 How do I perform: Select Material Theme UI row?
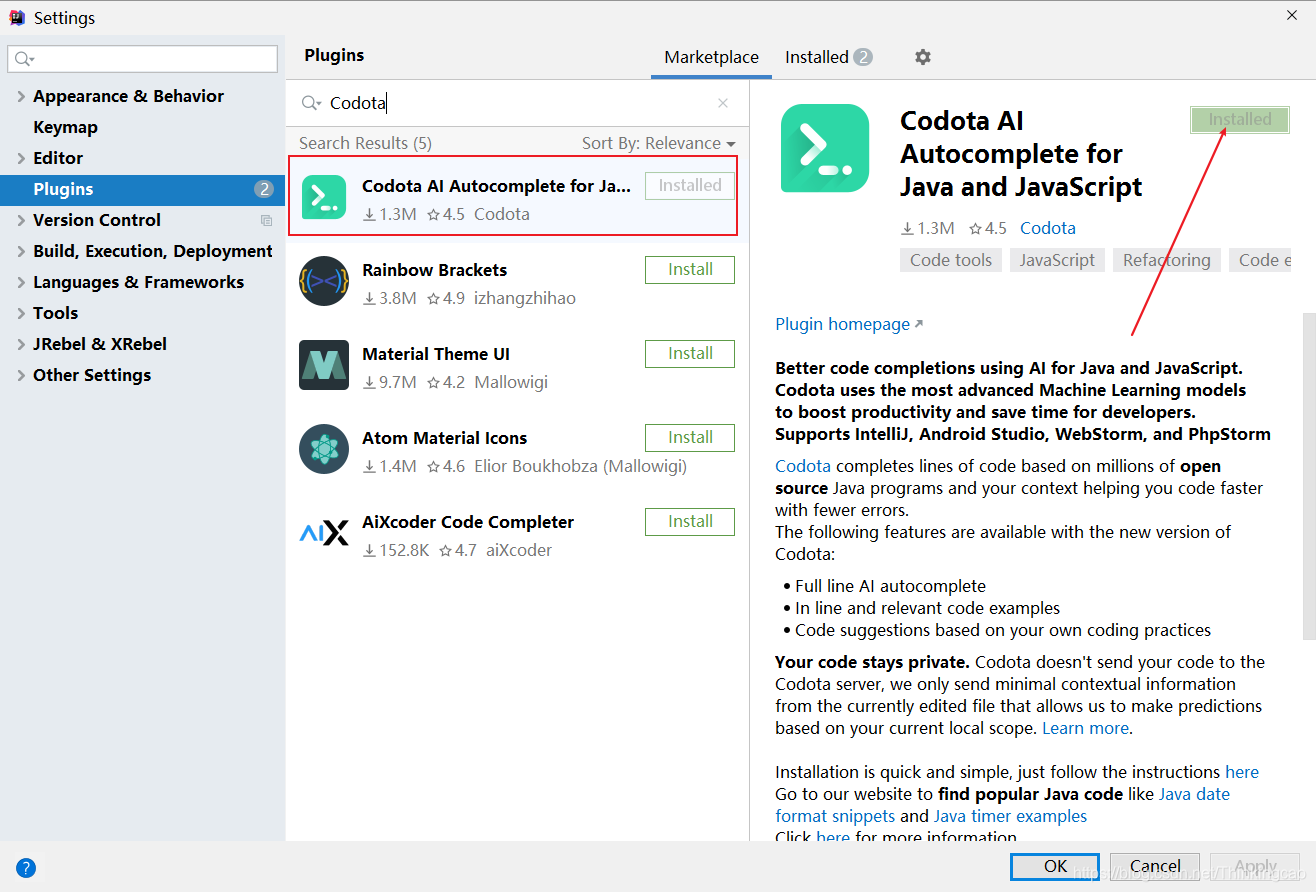click(x=517, y=366)
